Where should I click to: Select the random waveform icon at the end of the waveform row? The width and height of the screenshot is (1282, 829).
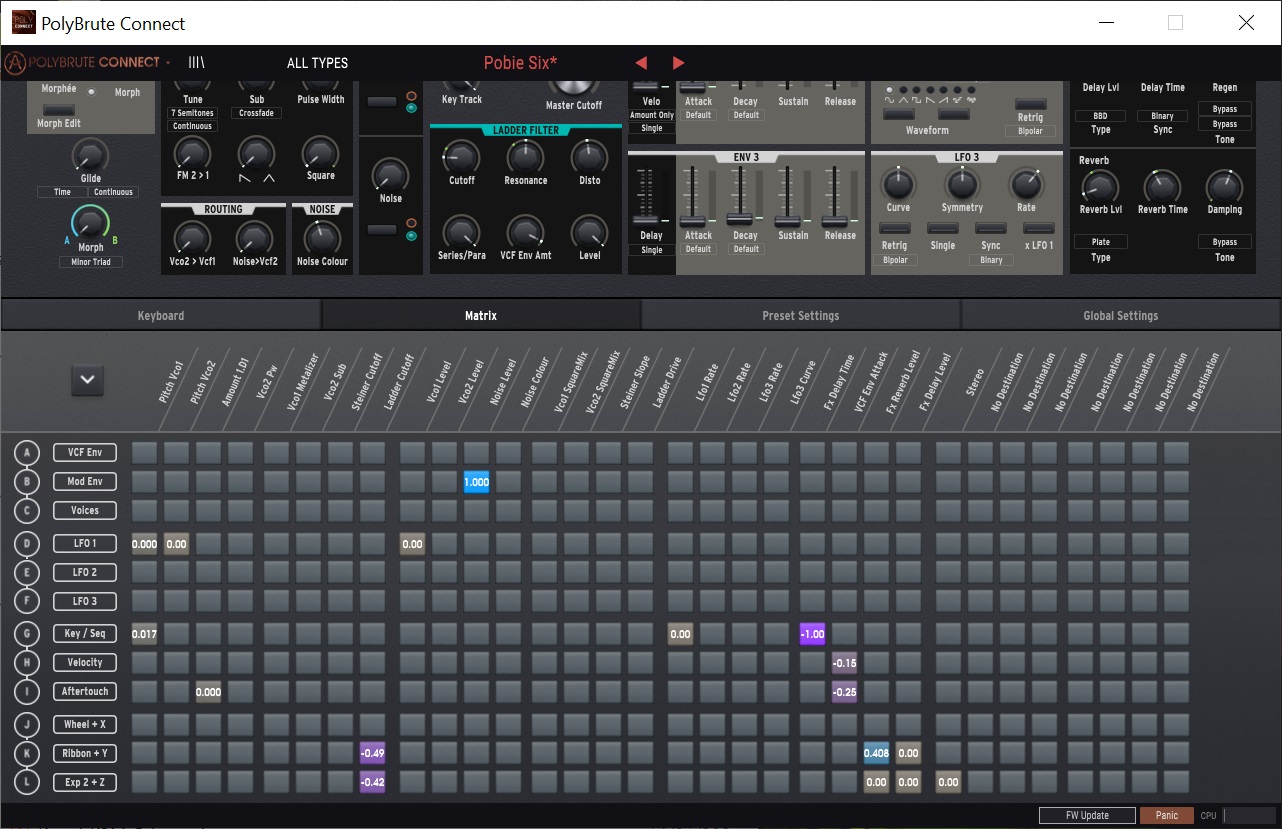point(972,99)
